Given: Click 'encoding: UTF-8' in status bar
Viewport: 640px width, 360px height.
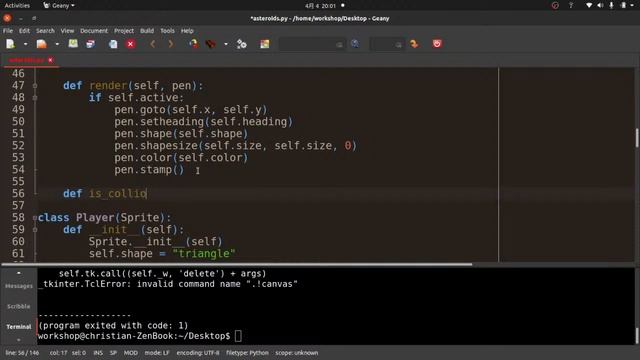Looking at the screenshot, I should [x=198, y=353].
